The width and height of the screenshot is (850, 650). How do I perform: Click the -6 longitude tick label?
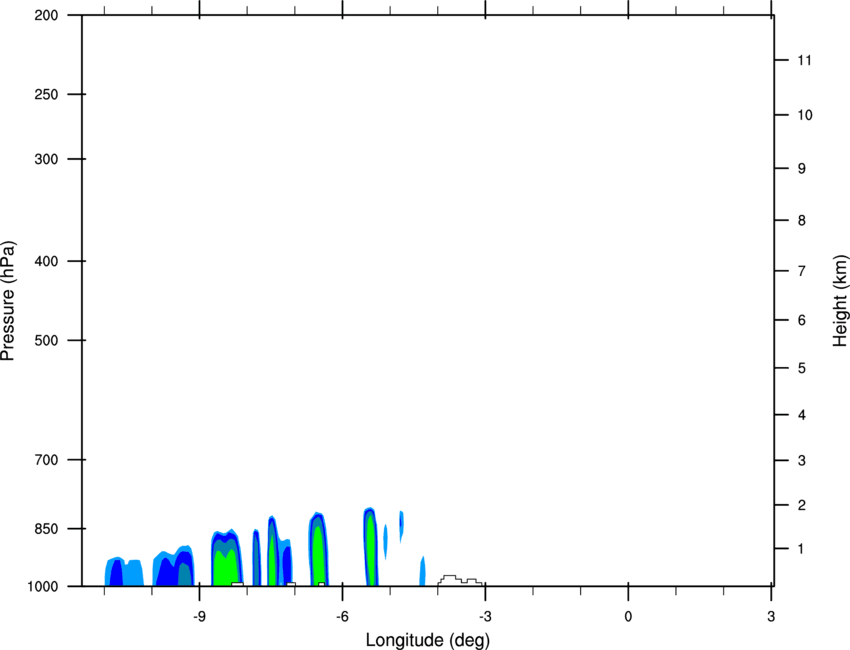click(x=342, y=616)
